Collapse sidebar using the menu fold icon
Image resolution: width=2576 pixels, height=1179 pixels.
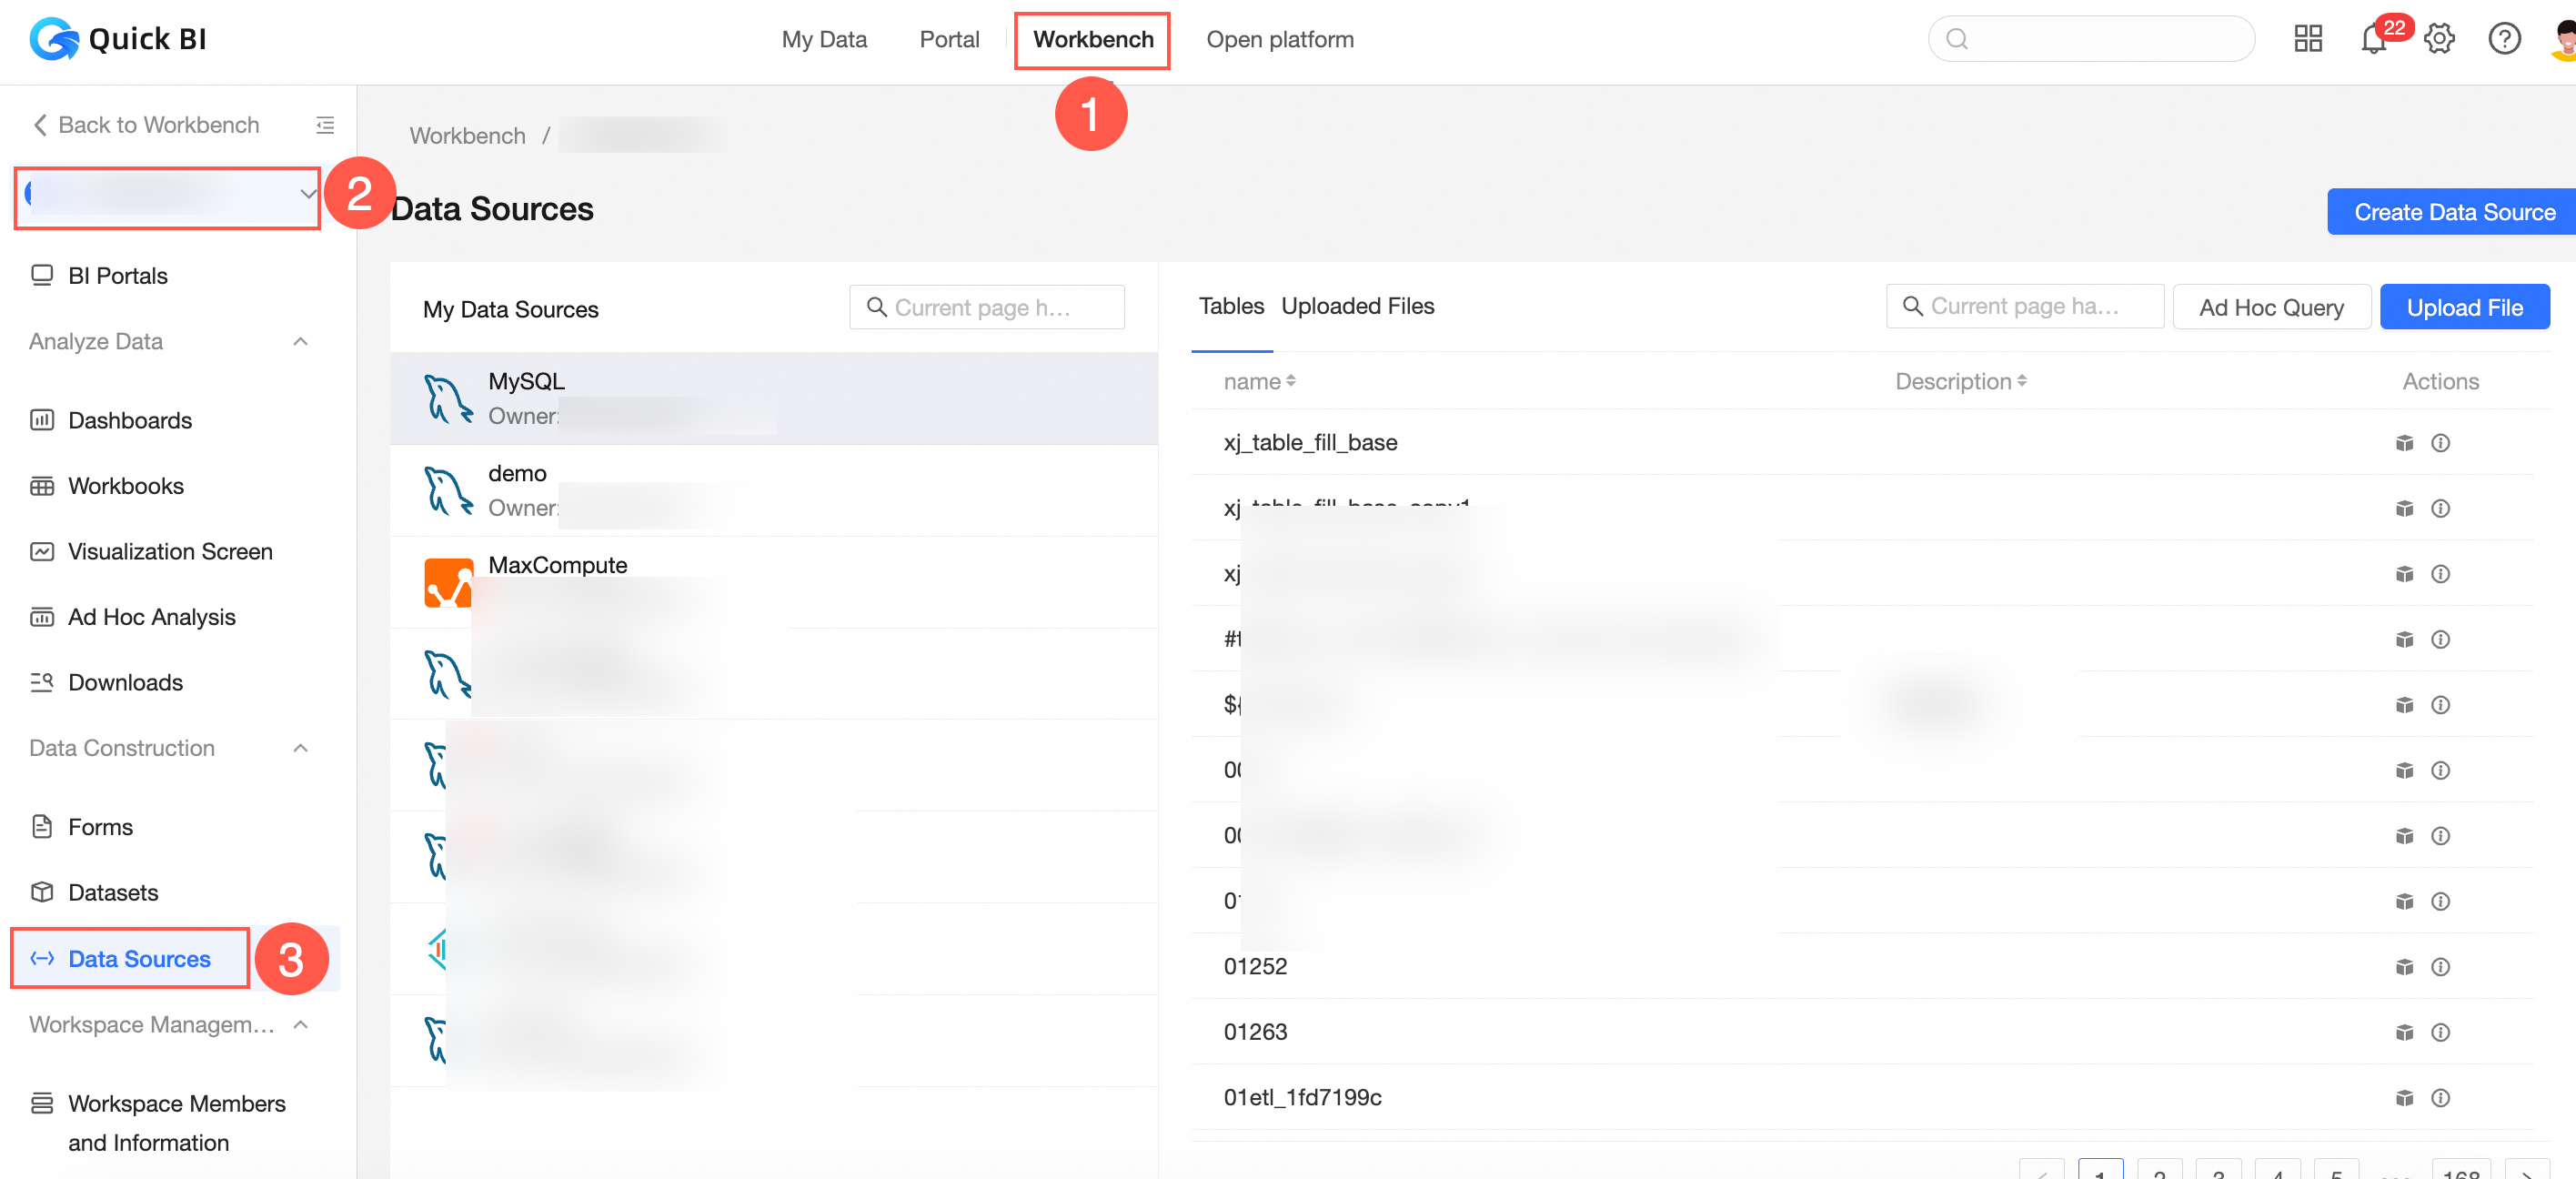tap(325, 125)
